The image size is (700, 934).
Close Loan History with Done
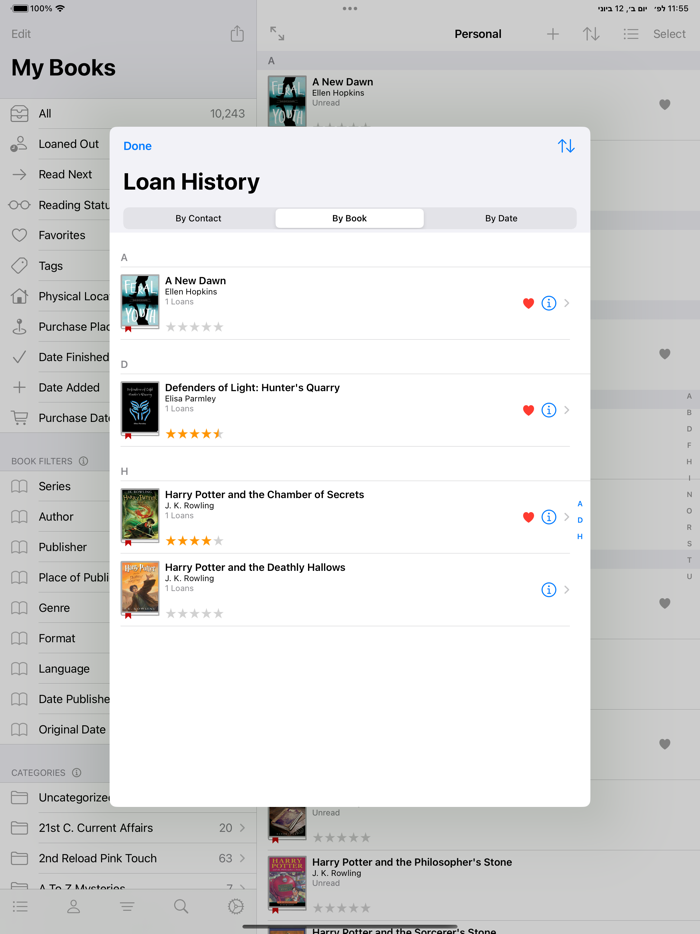tap(138, 146)
